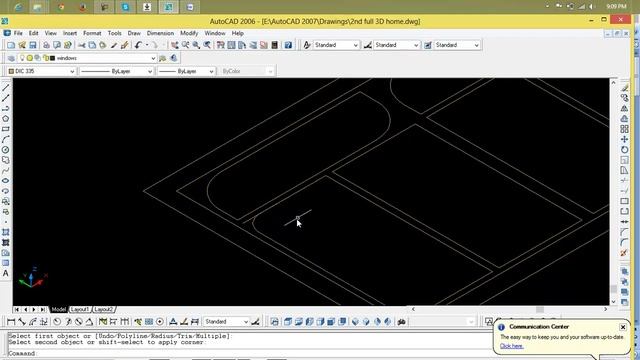Screen dimensions: 640x360
Task: Open the File menu
Action: click(18, 33)
